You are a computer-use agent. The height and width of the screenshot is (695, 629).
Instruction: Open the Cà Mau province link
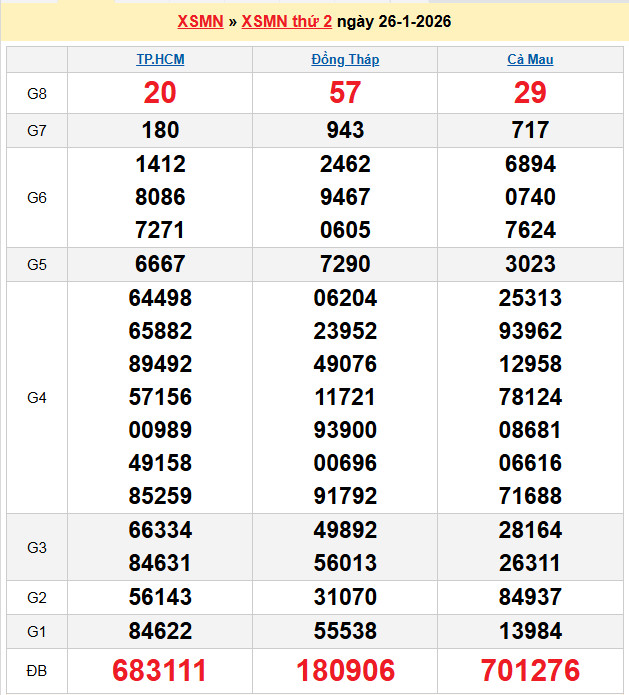pyautogui.click(x=530, y=59)
